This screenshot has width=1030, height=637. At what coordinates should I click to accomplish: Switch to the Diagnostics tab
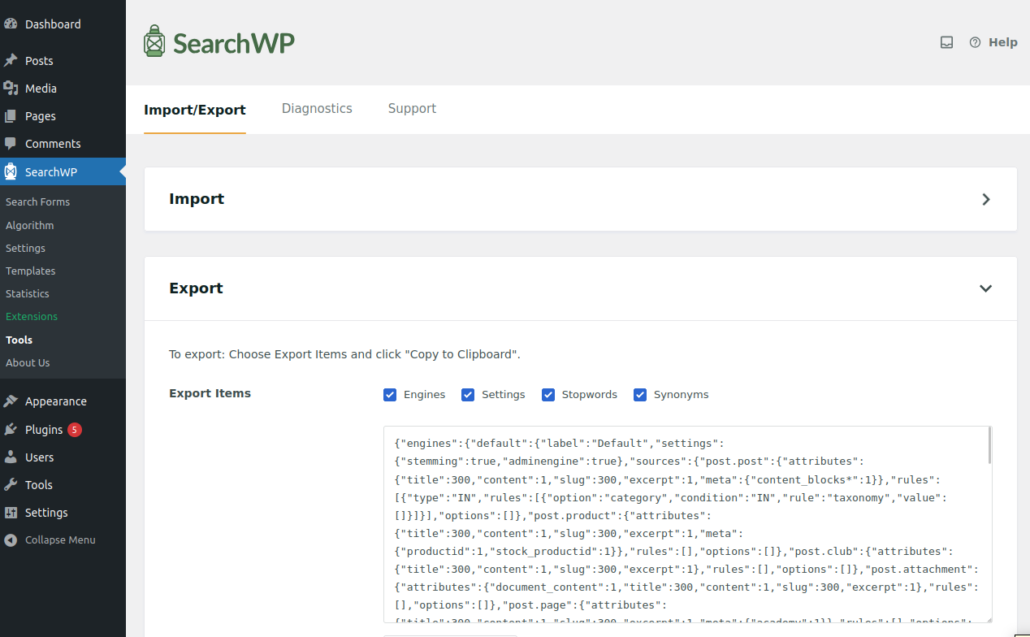317,109
